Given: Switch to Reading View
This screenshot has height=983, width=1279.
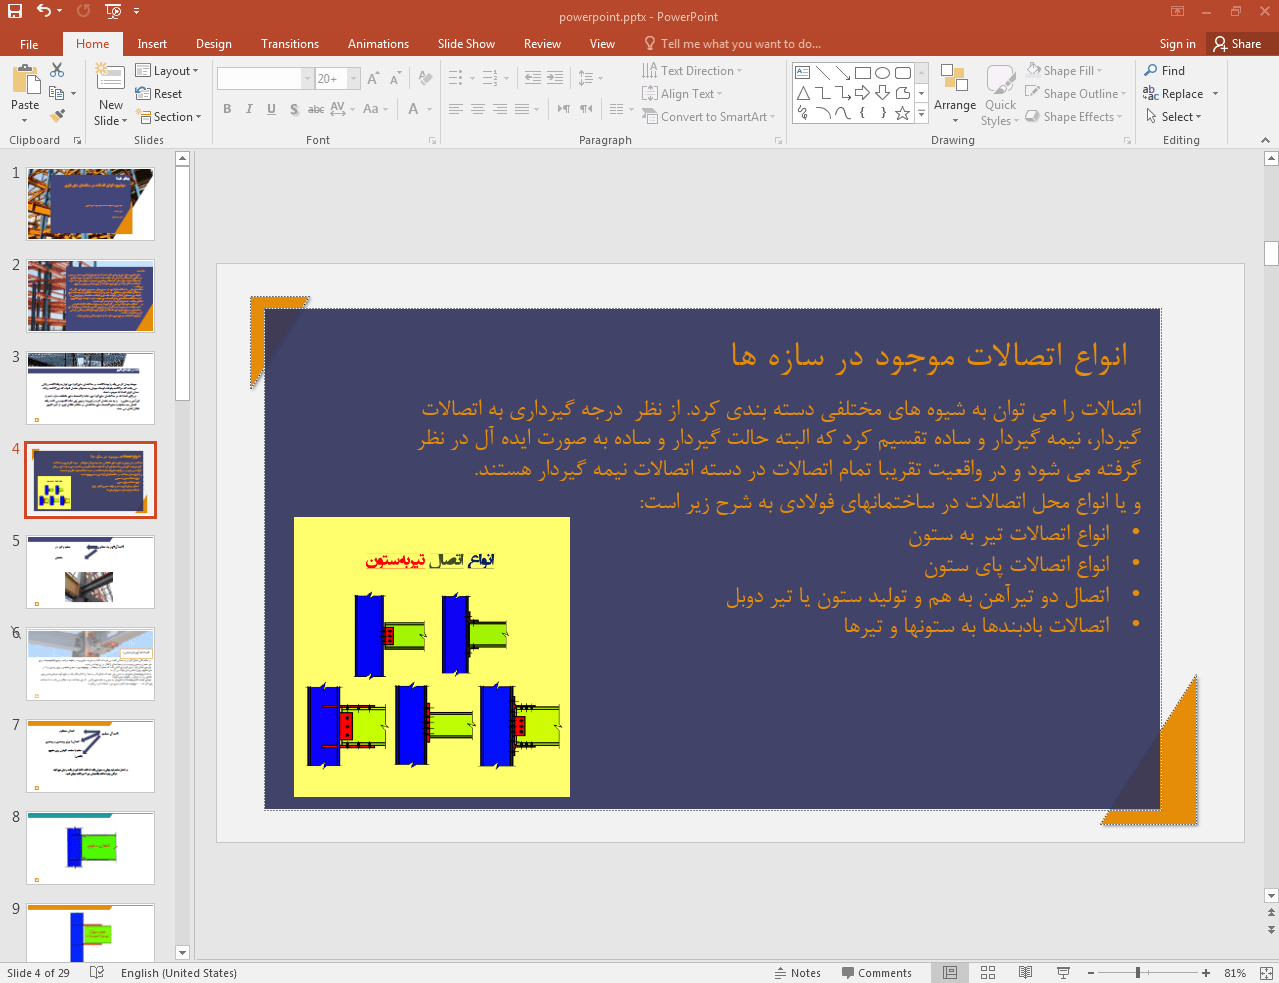Looking at the screenshot, I should pos(1025,973).
